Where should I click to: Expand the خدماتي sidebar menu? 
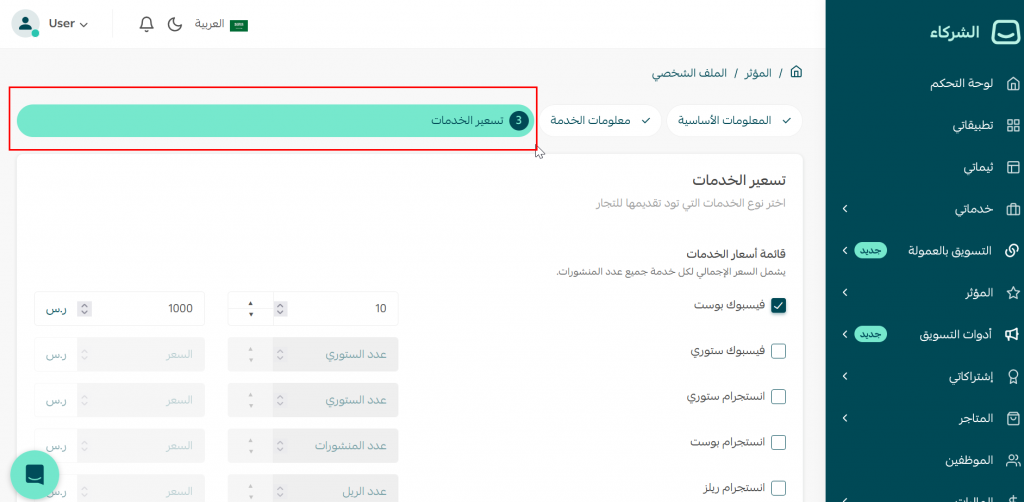pyautogui.click(x=845, y=209)
